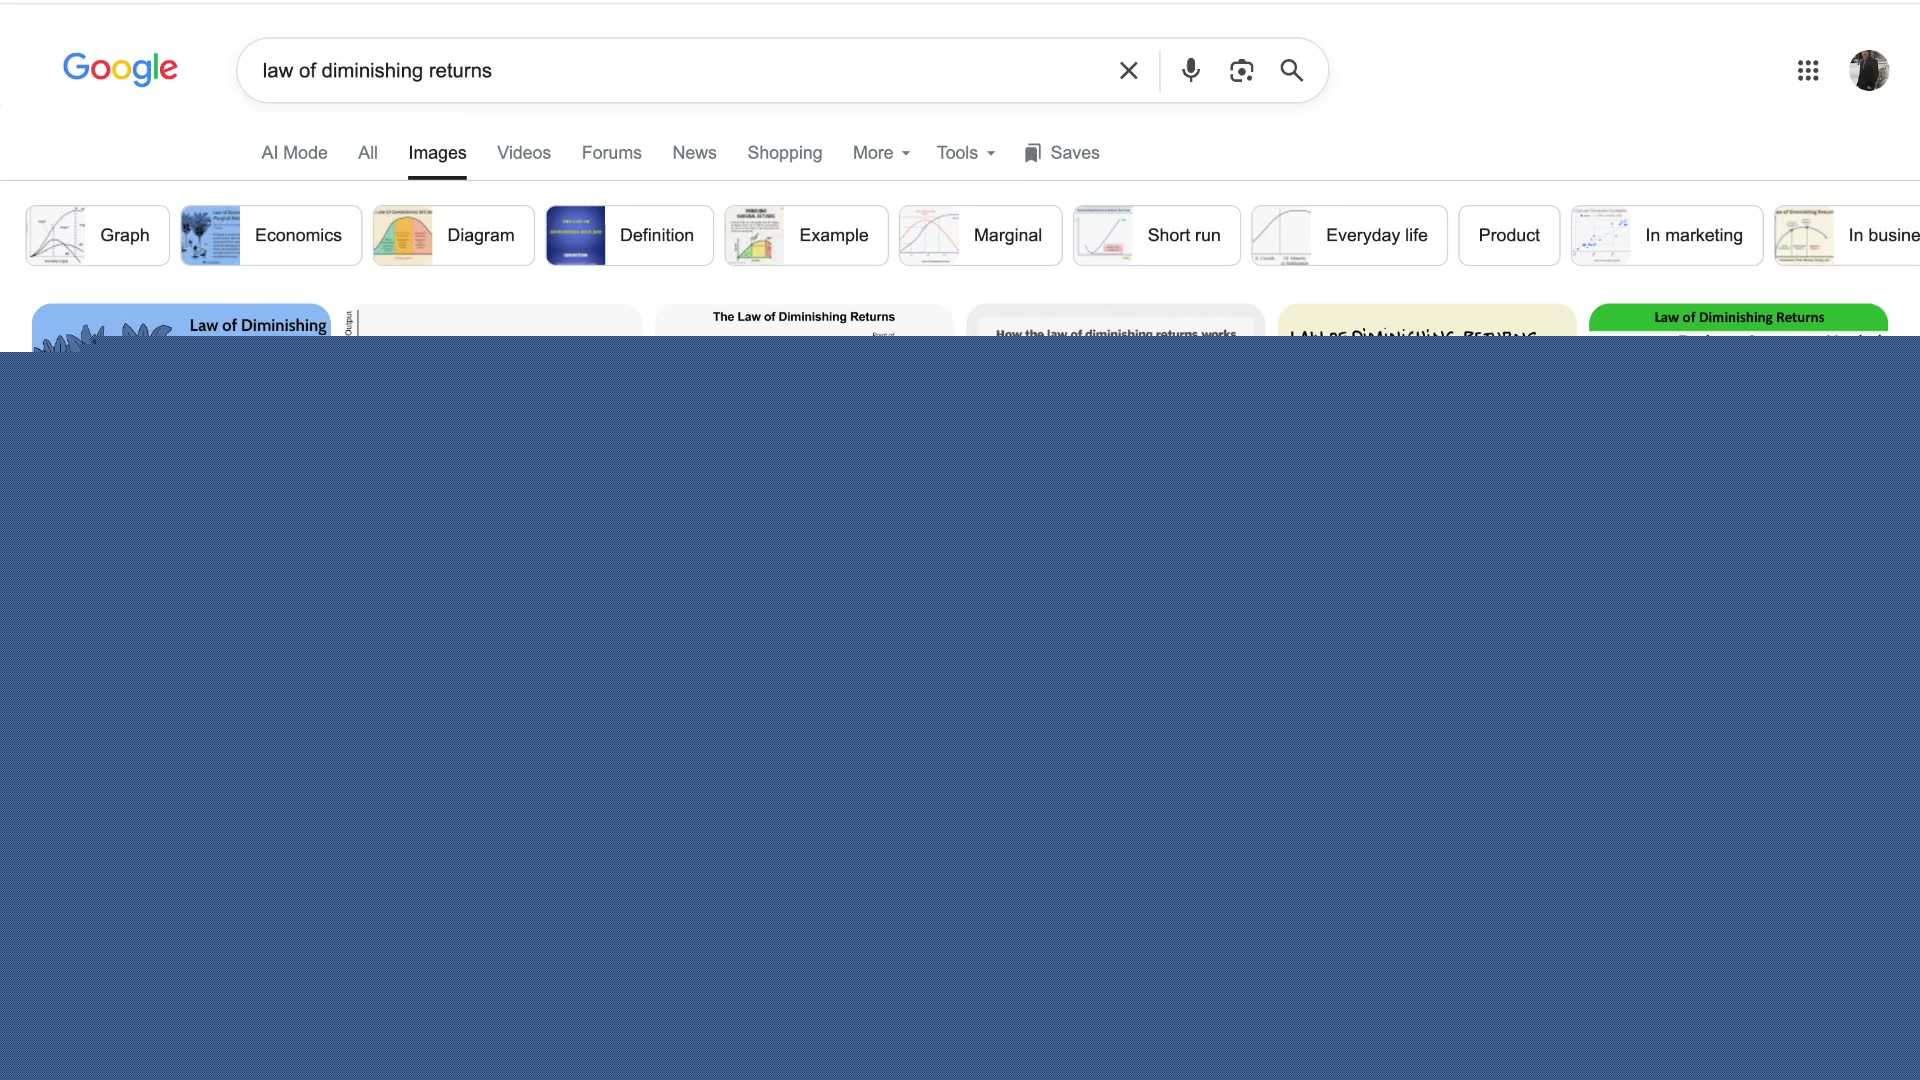Pick the In business filter chip
Image resolution: width=1920 pixels, height=1080 pixels.
1847,236
